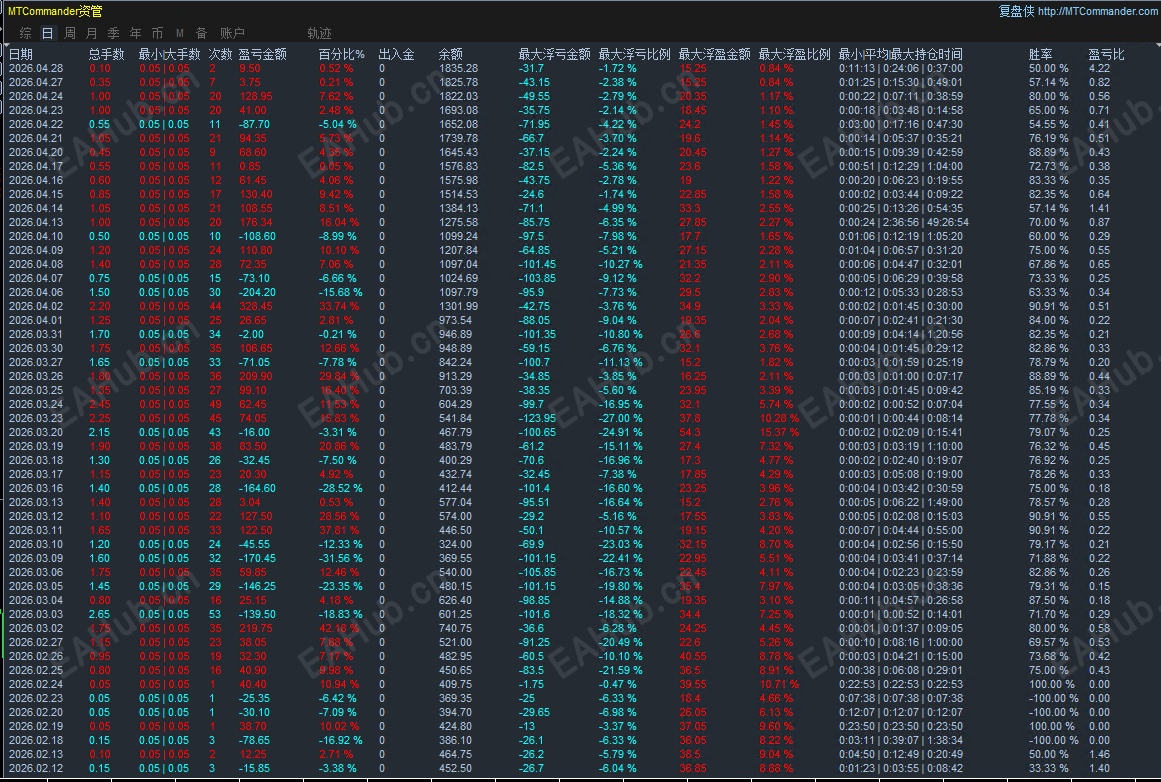This screenshot has width=1161, height=782.
Task: Open the http://MTCommander.com link
Action: (1097, 11)
